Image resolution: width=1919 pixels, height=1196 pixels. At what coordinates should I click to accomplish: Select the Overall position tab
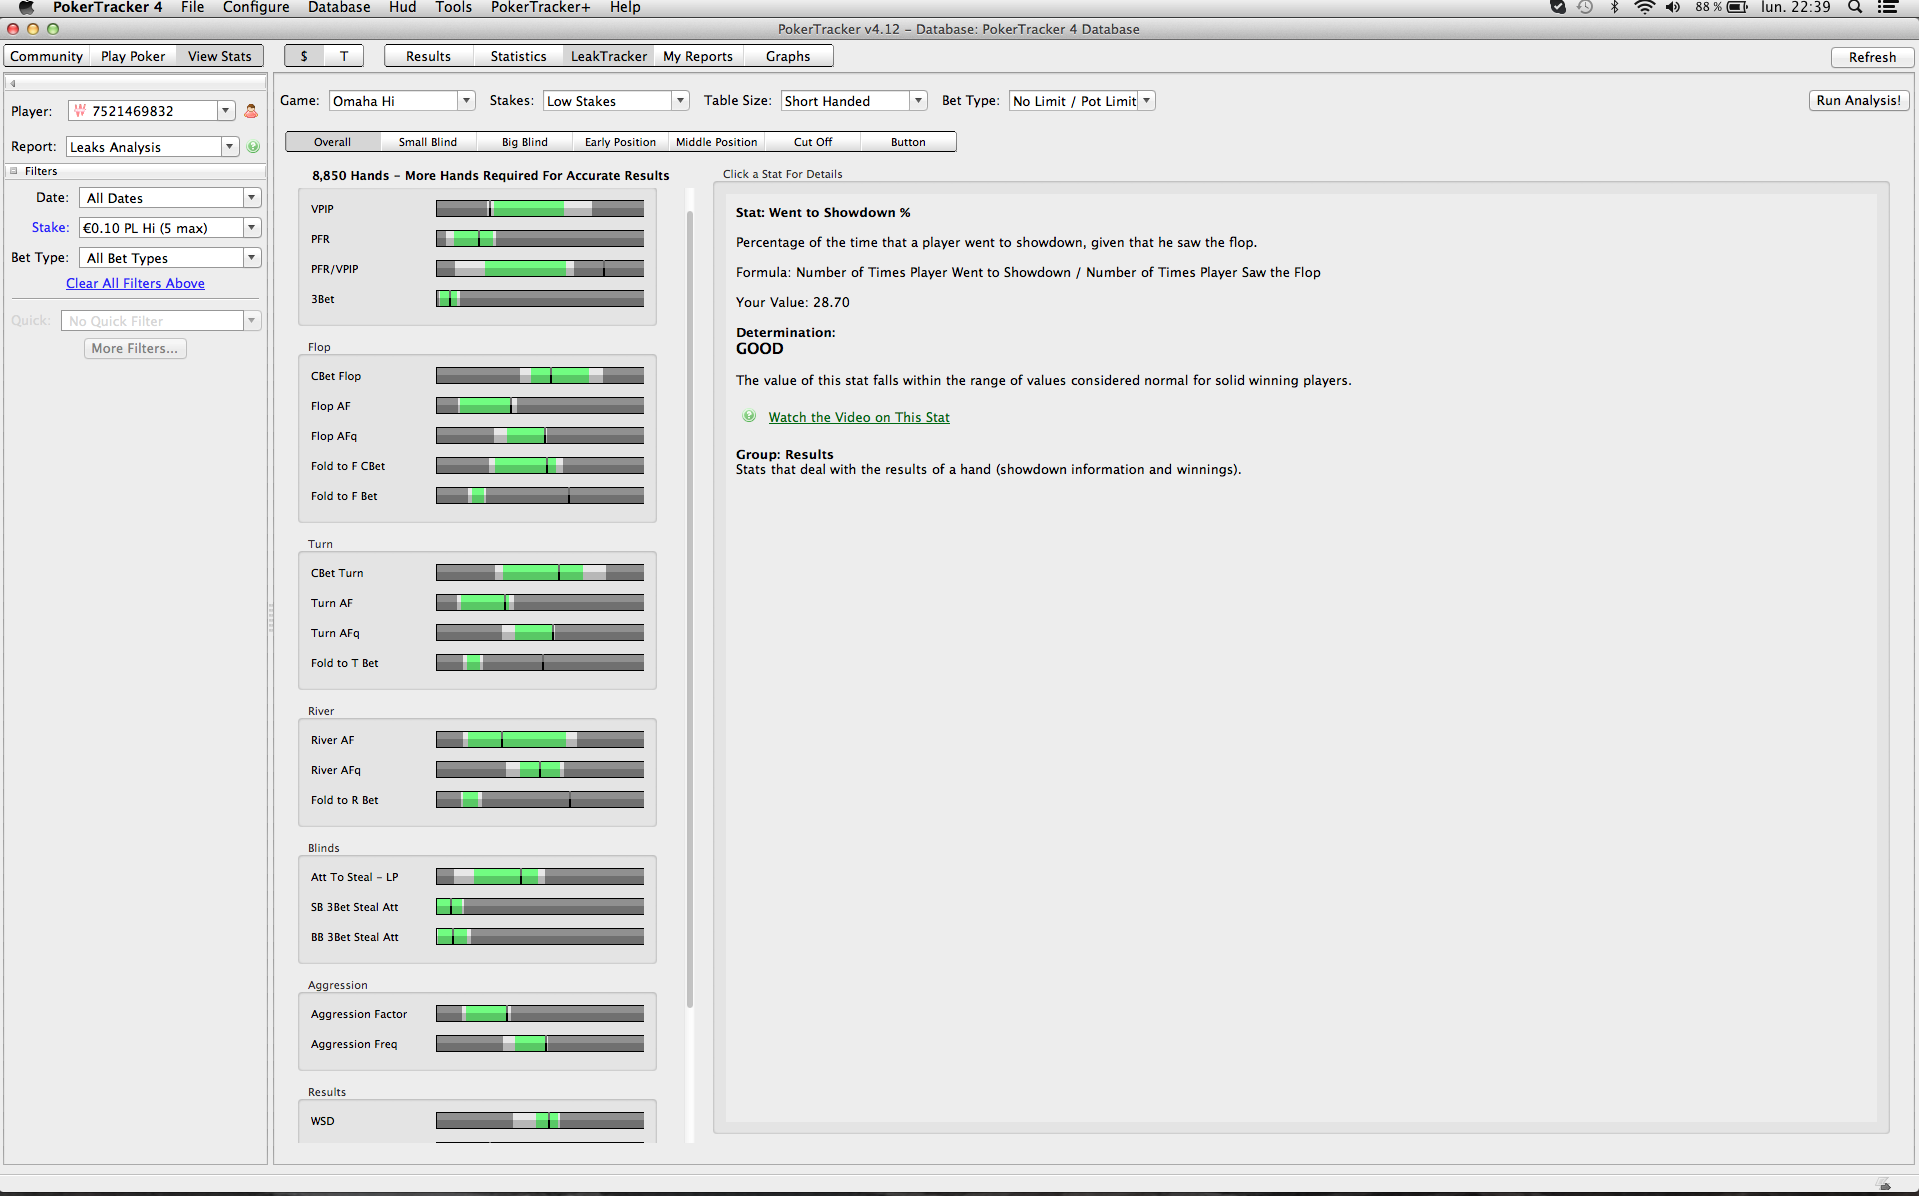pos(332,142)
